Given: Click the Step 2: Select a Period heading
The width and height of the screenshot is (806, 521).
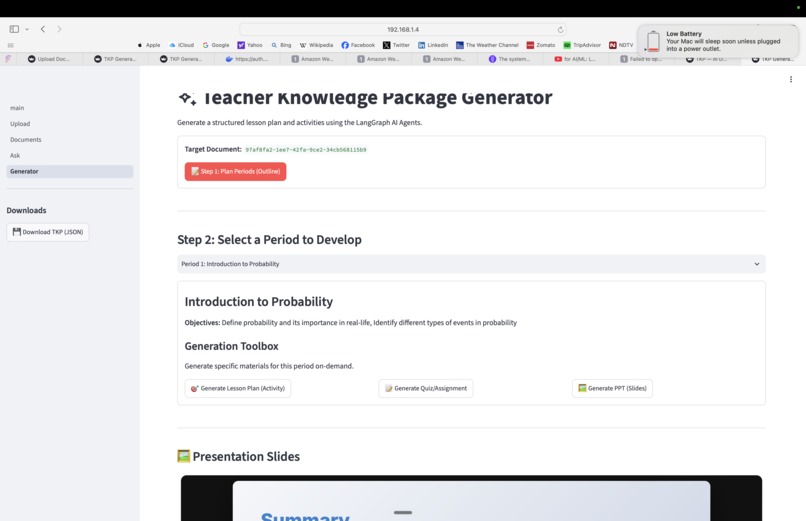Looking at the screenshot, I should [x=269, y=239].
